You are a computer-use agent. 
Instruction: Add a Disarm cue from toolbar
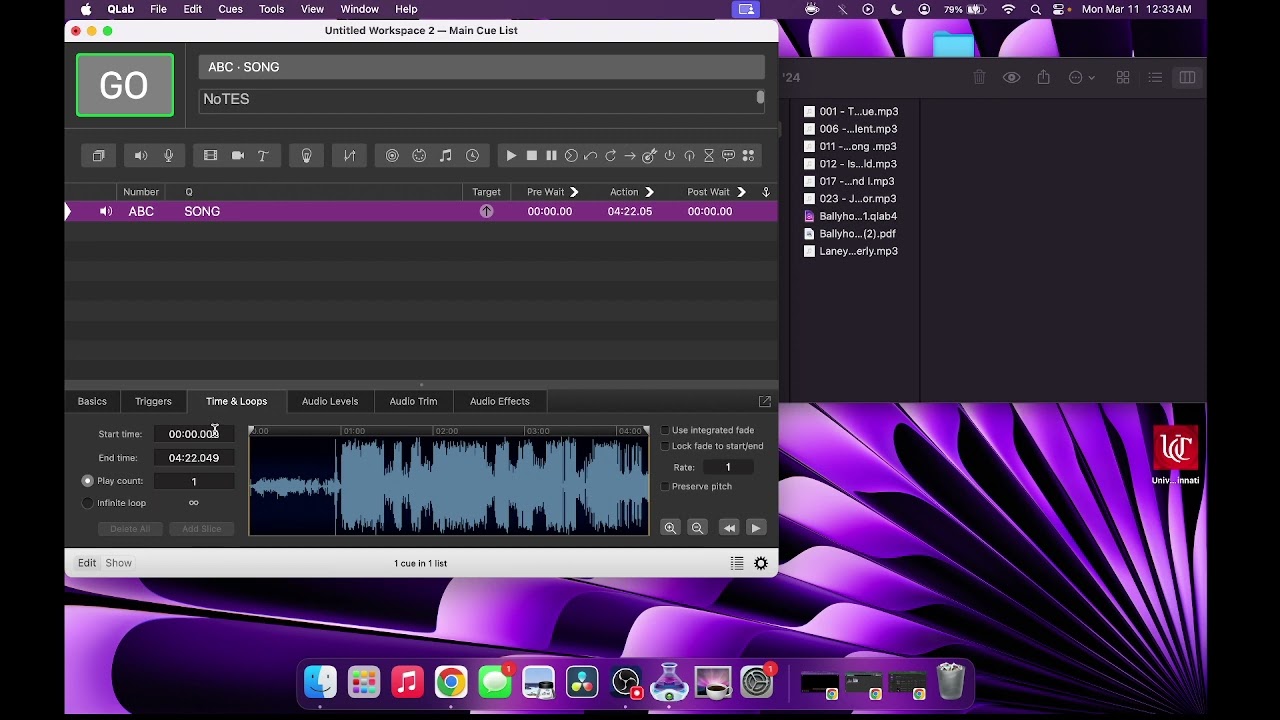[x=689, y=156]
